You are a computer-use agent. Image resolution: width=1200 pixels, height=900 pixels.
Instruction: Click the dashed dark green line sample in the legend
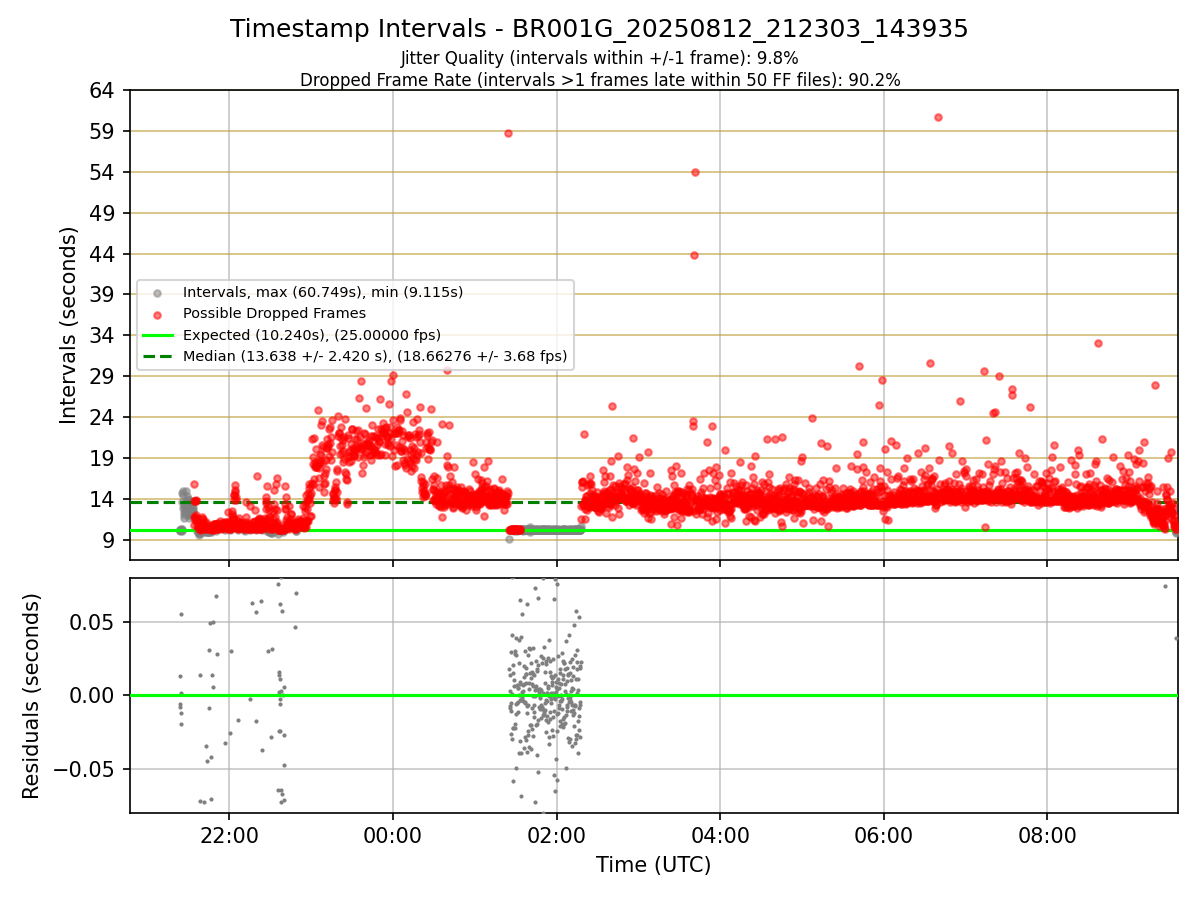click(x=156, y=356)
